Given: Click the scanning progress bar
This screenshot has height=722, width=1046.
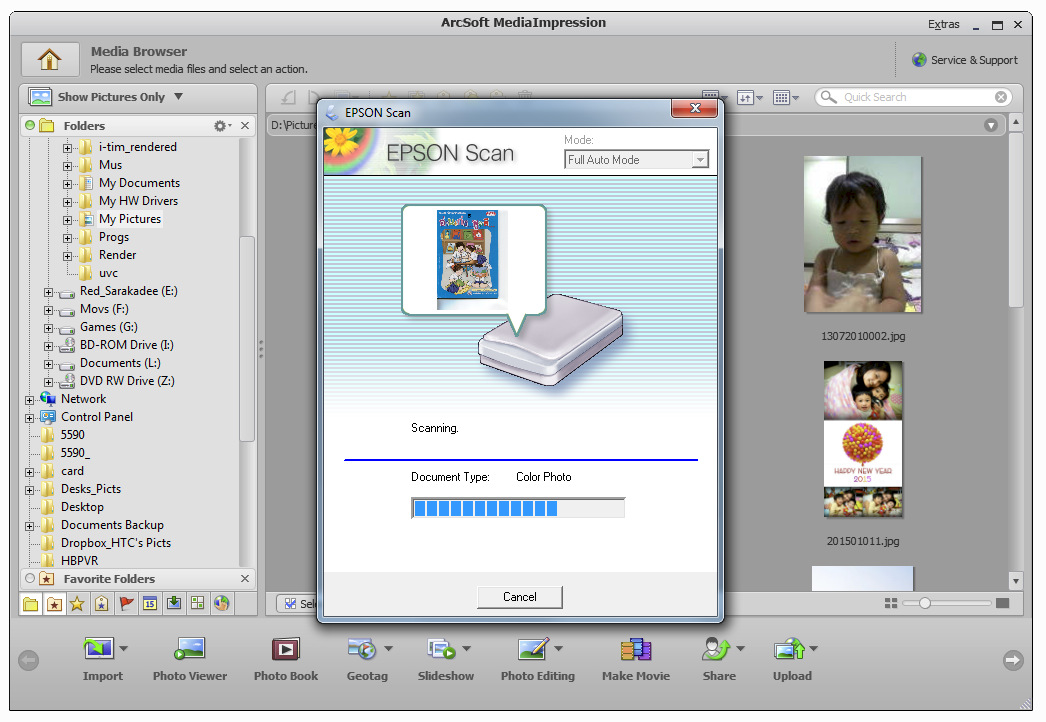Looking at the screenshot, I should point(518,508).
